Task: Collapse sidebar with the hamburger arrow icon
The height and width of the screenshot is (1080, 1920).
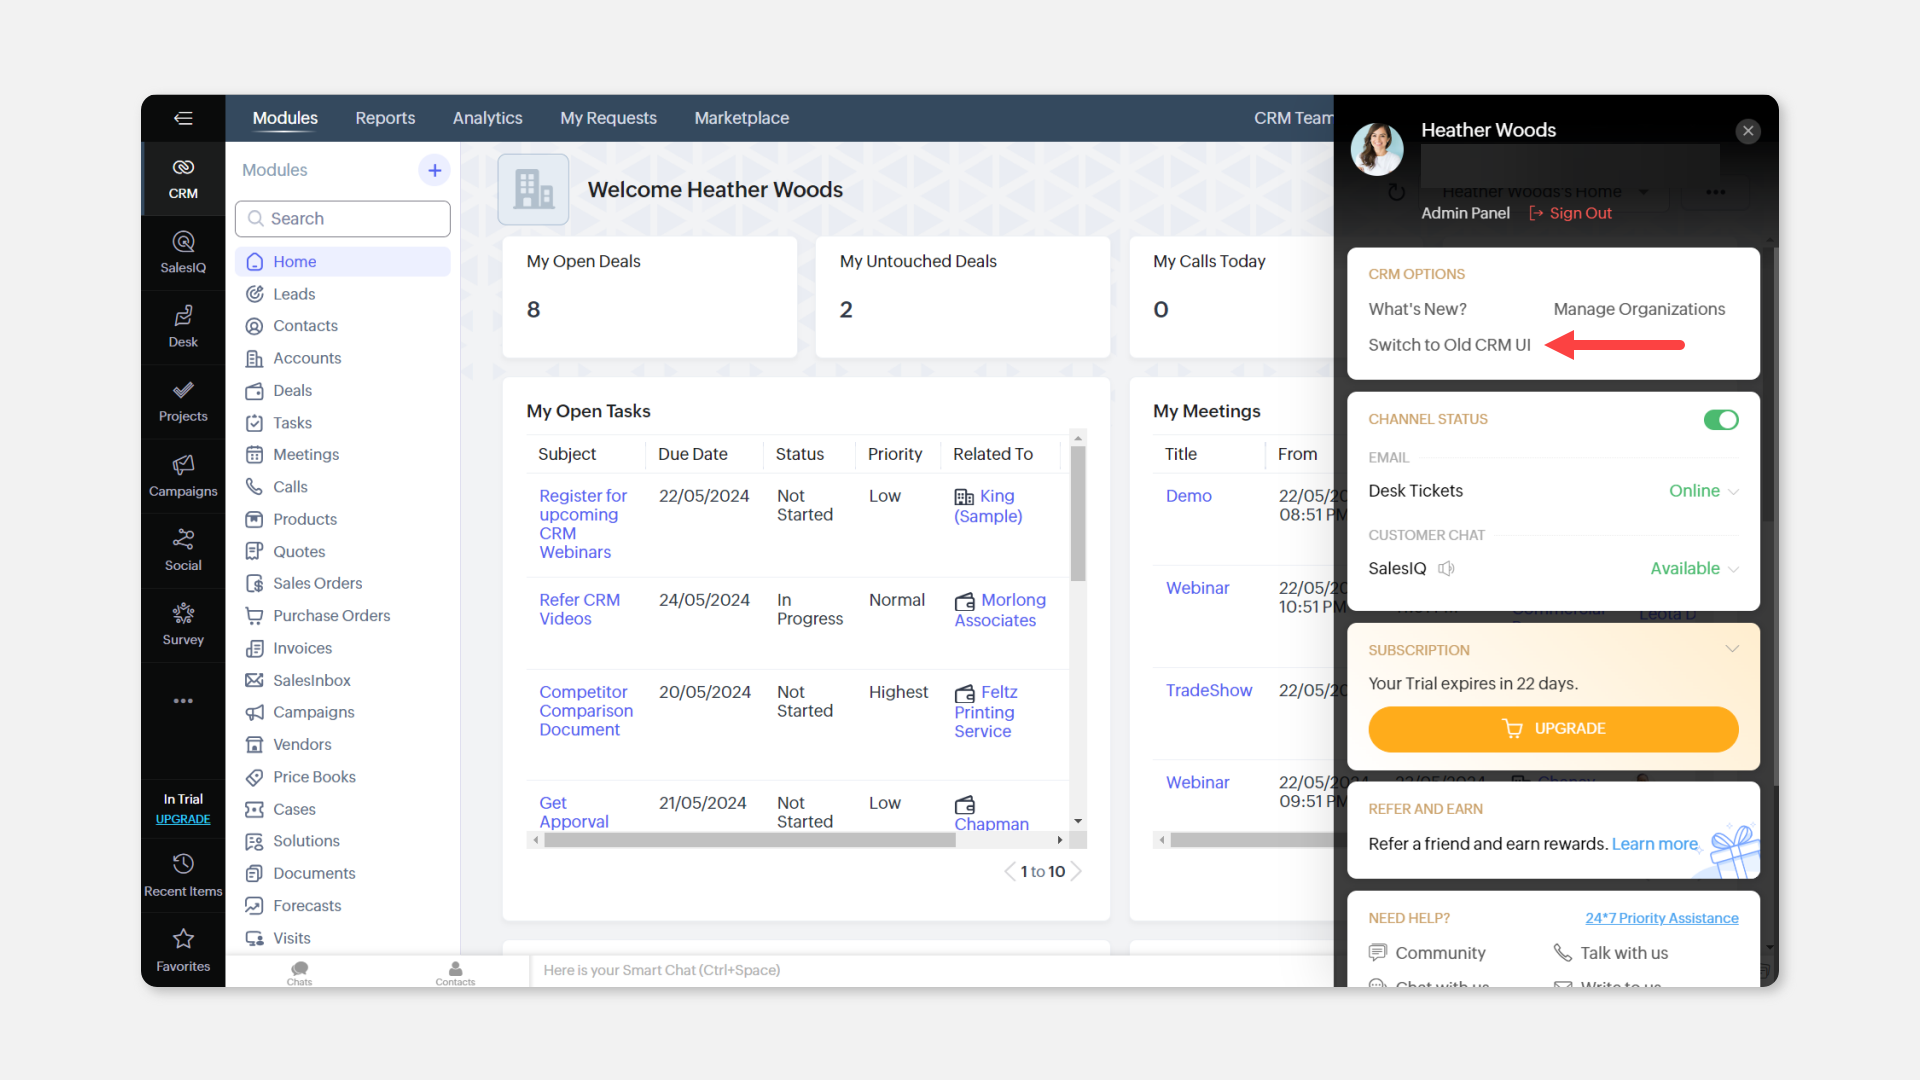Action: (x=183, y=118)
